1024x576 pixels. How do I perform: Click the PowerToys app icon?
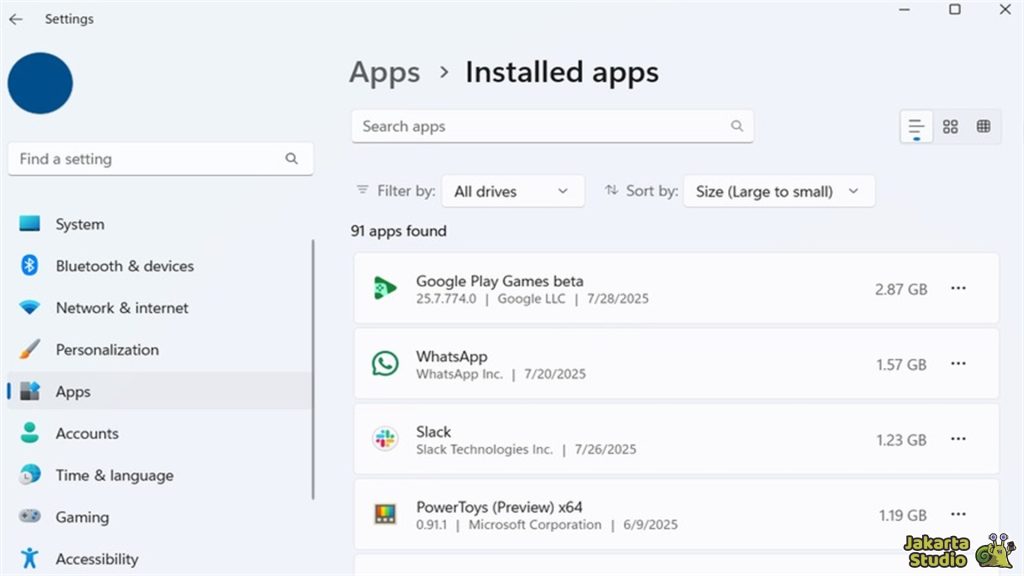click(385, 515)
